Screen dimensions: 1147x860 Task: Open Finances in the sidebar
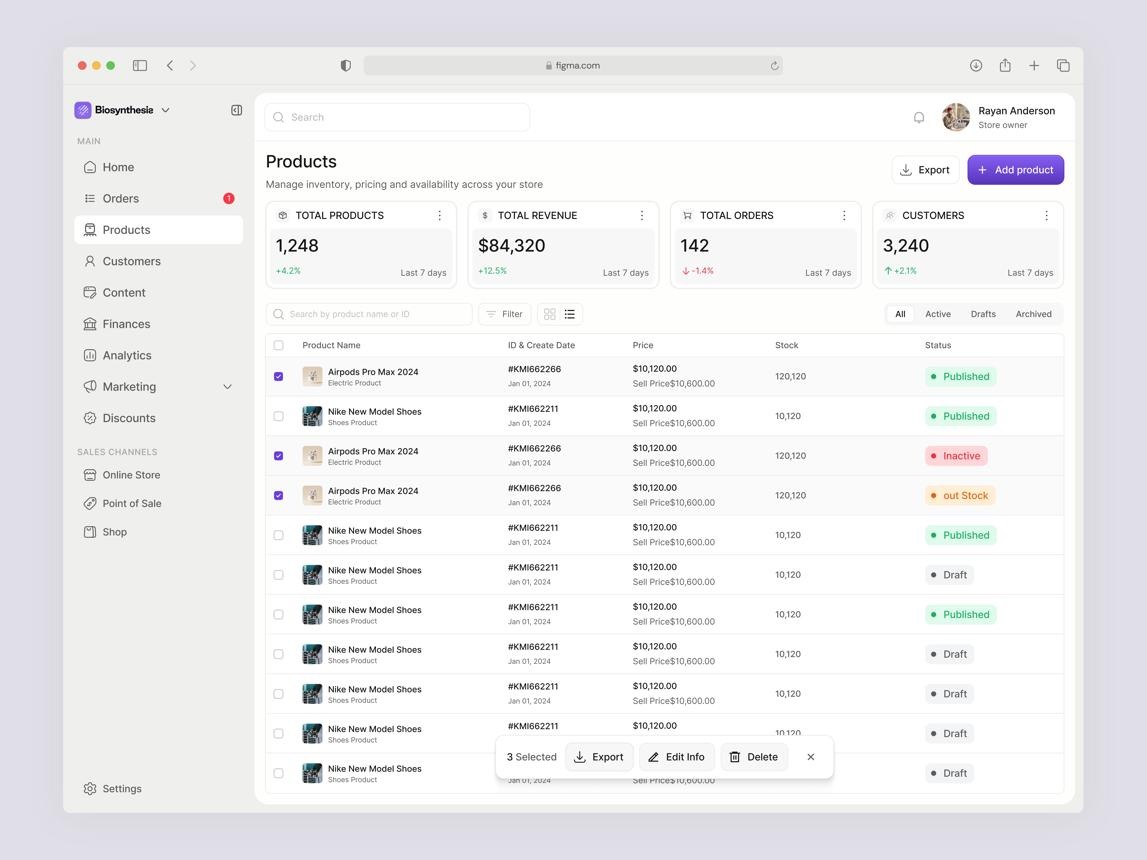click(x=159, y=324)
